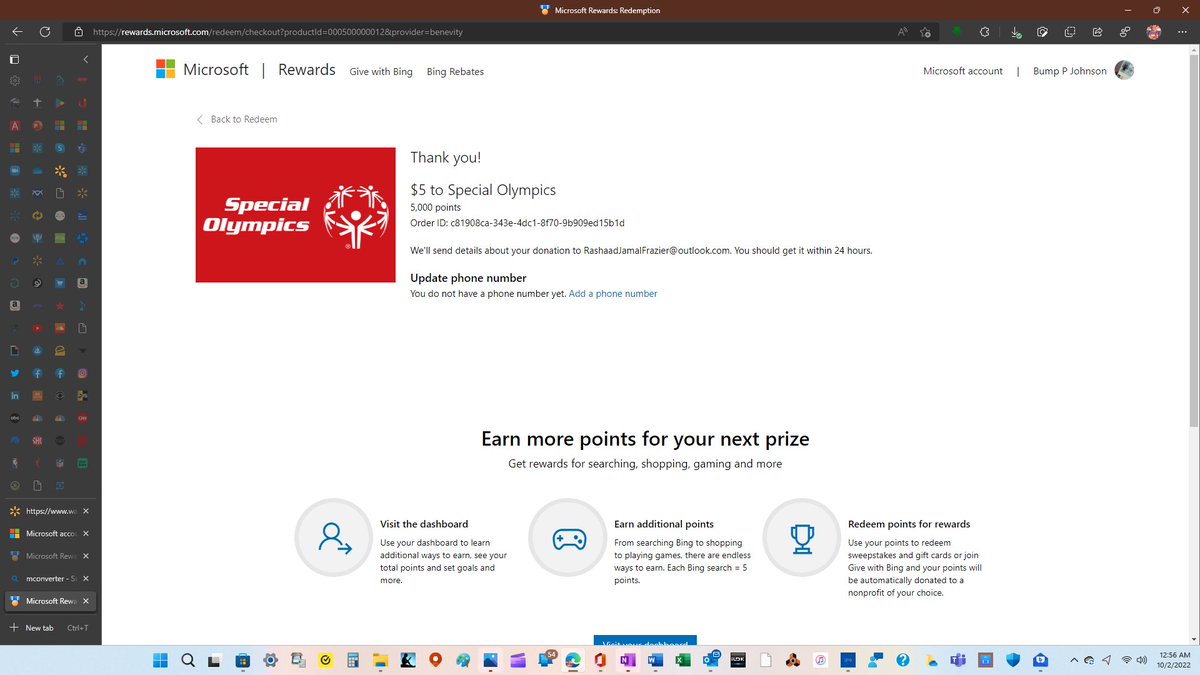The width and height of the screenshot is (1200, 675).
Task: Open Microsoft Store from taskbar
Action: point(242,660)
